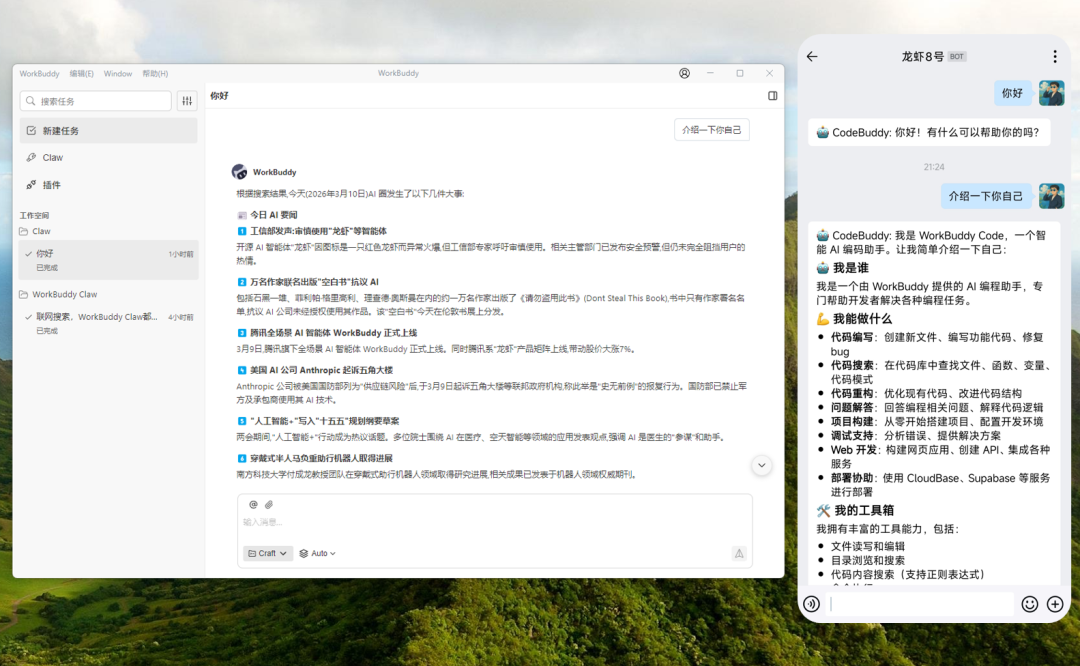Open the task filter icon beside the search box
The width and height of the screenshot is (1080, 666).
click(187, 100)
